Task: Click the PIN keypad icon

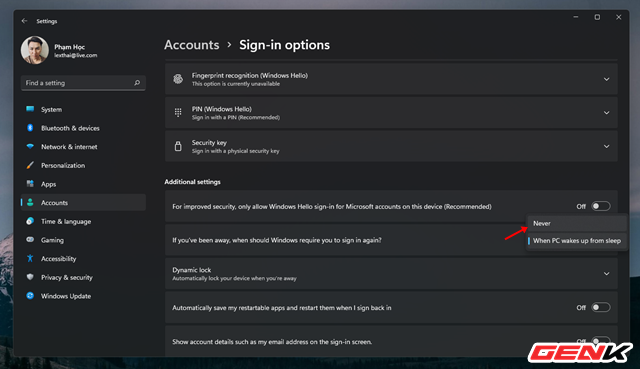Action: 178,113
